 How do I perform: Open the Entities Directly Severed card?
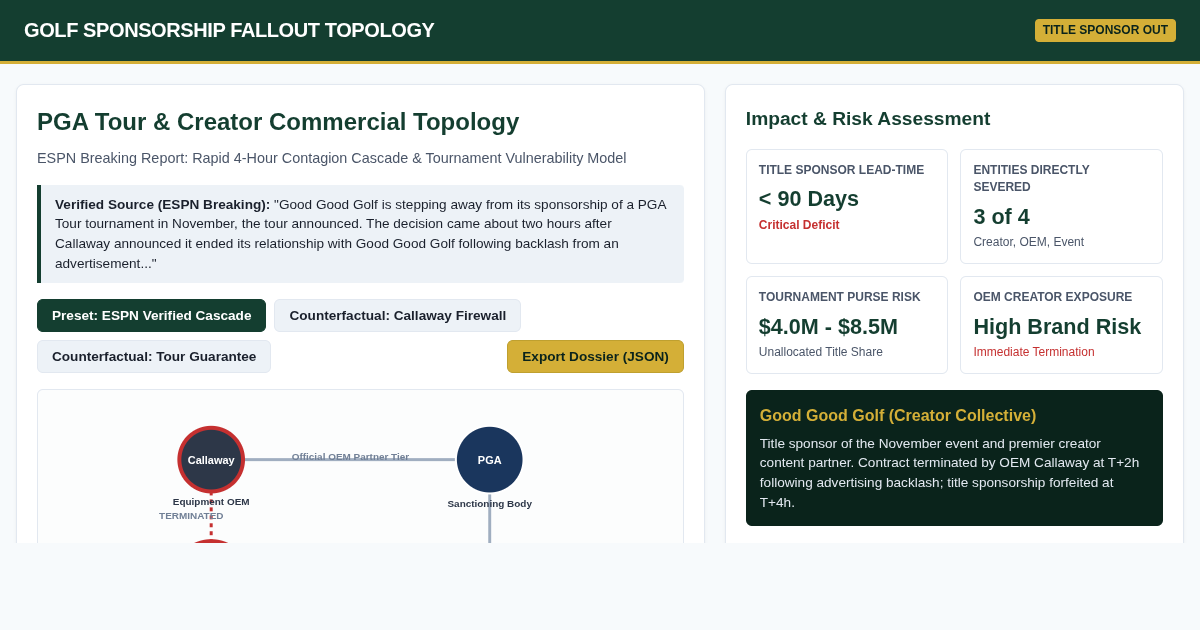[1061, 206]
